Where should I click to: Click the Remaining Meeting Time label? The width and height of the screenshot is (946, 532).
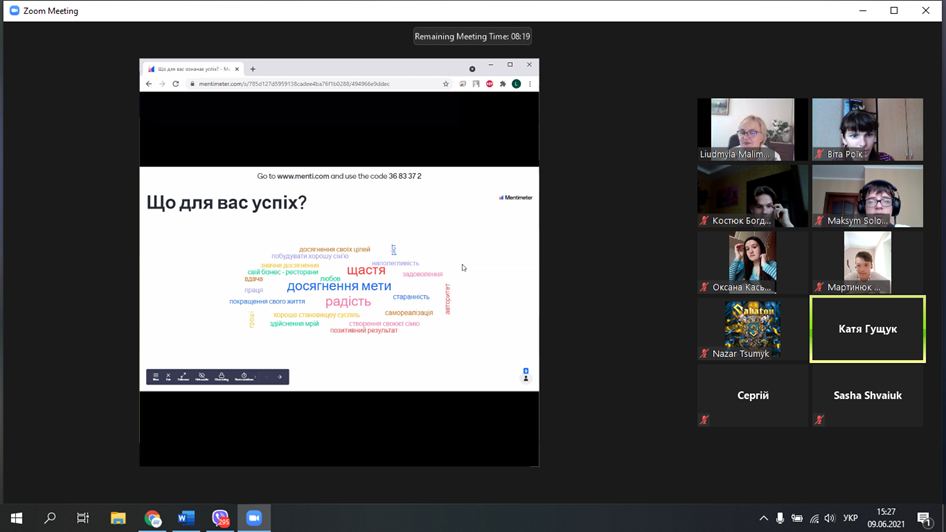click(x=473, y=36)
